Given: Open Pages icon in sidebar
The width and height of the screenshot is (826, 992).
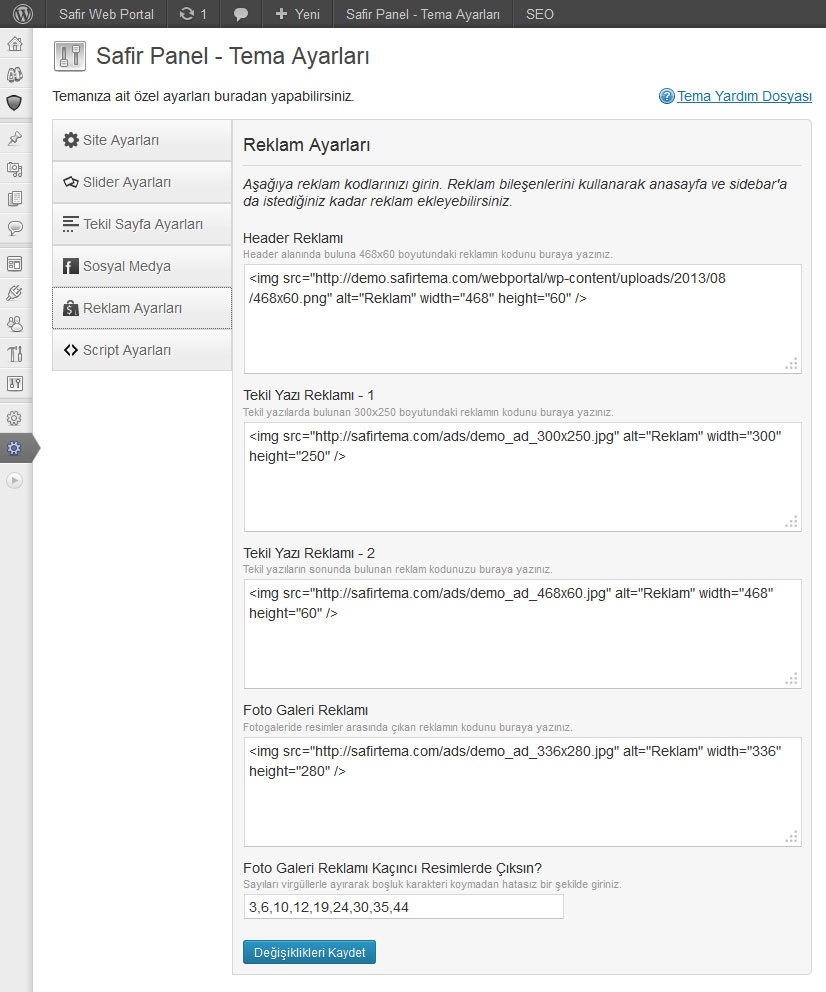Looking at the screenshot, I should [x=15, y=198].
